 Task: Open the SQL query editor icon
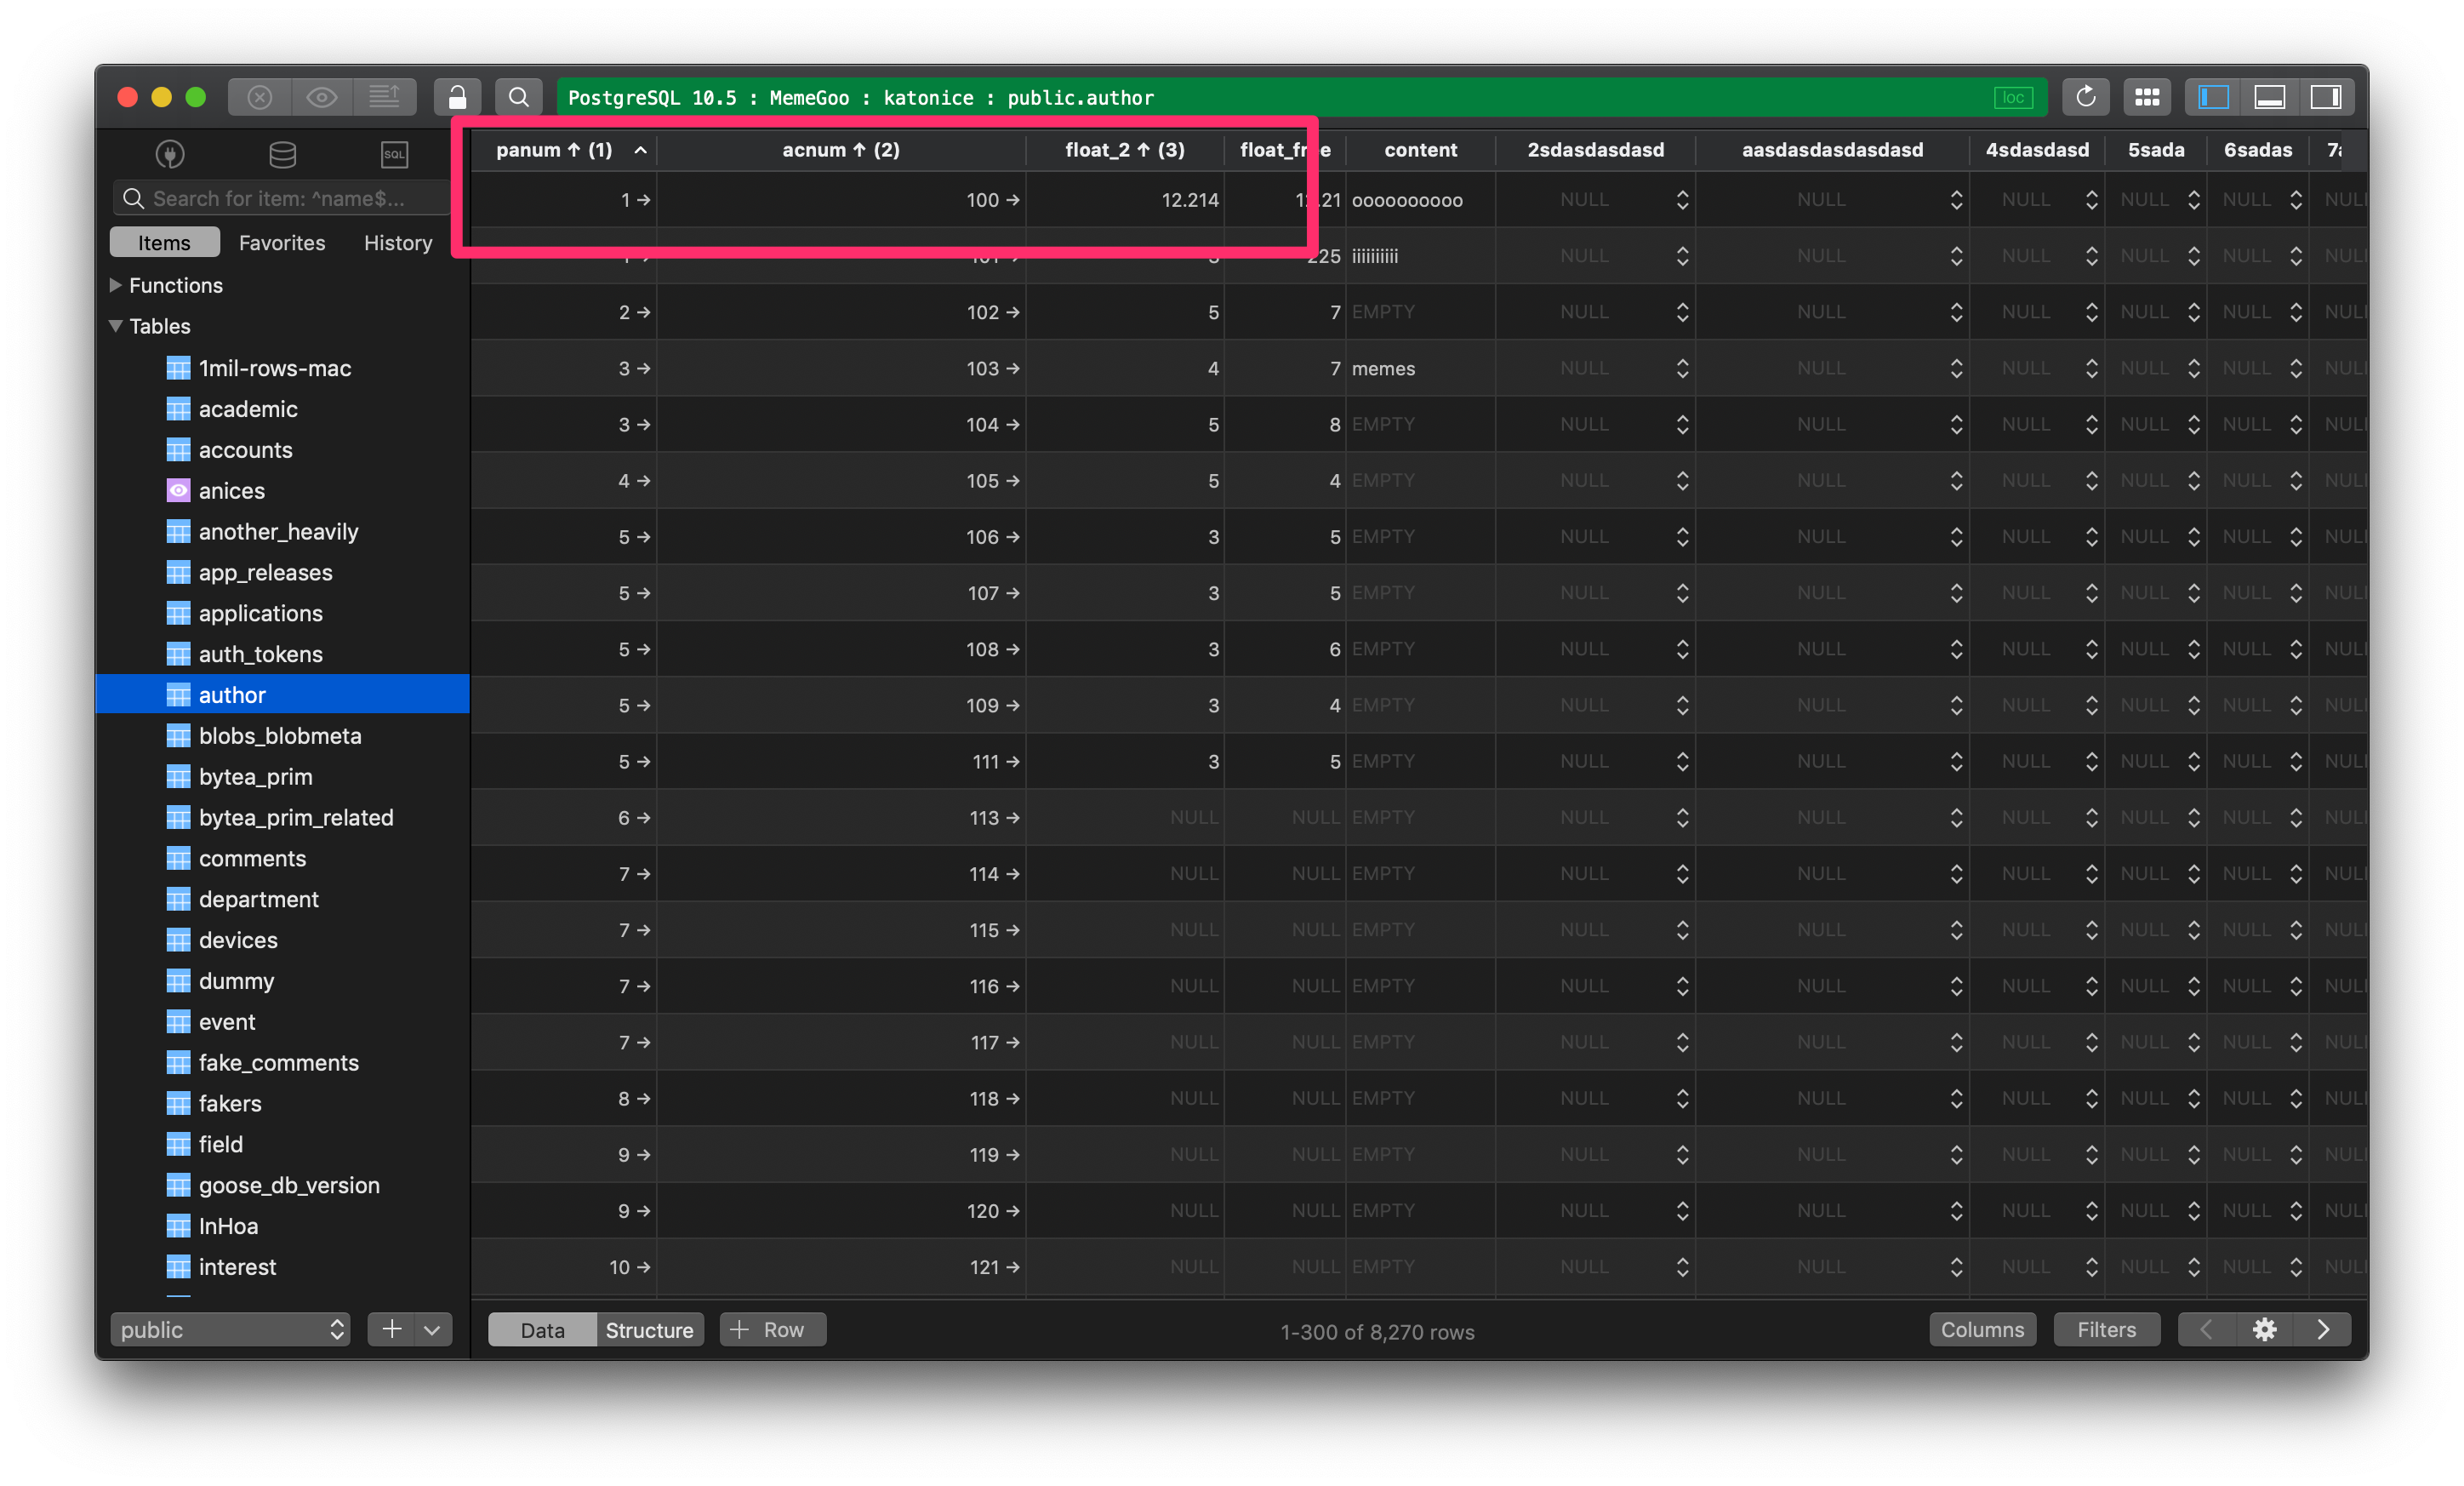(393, 154)
